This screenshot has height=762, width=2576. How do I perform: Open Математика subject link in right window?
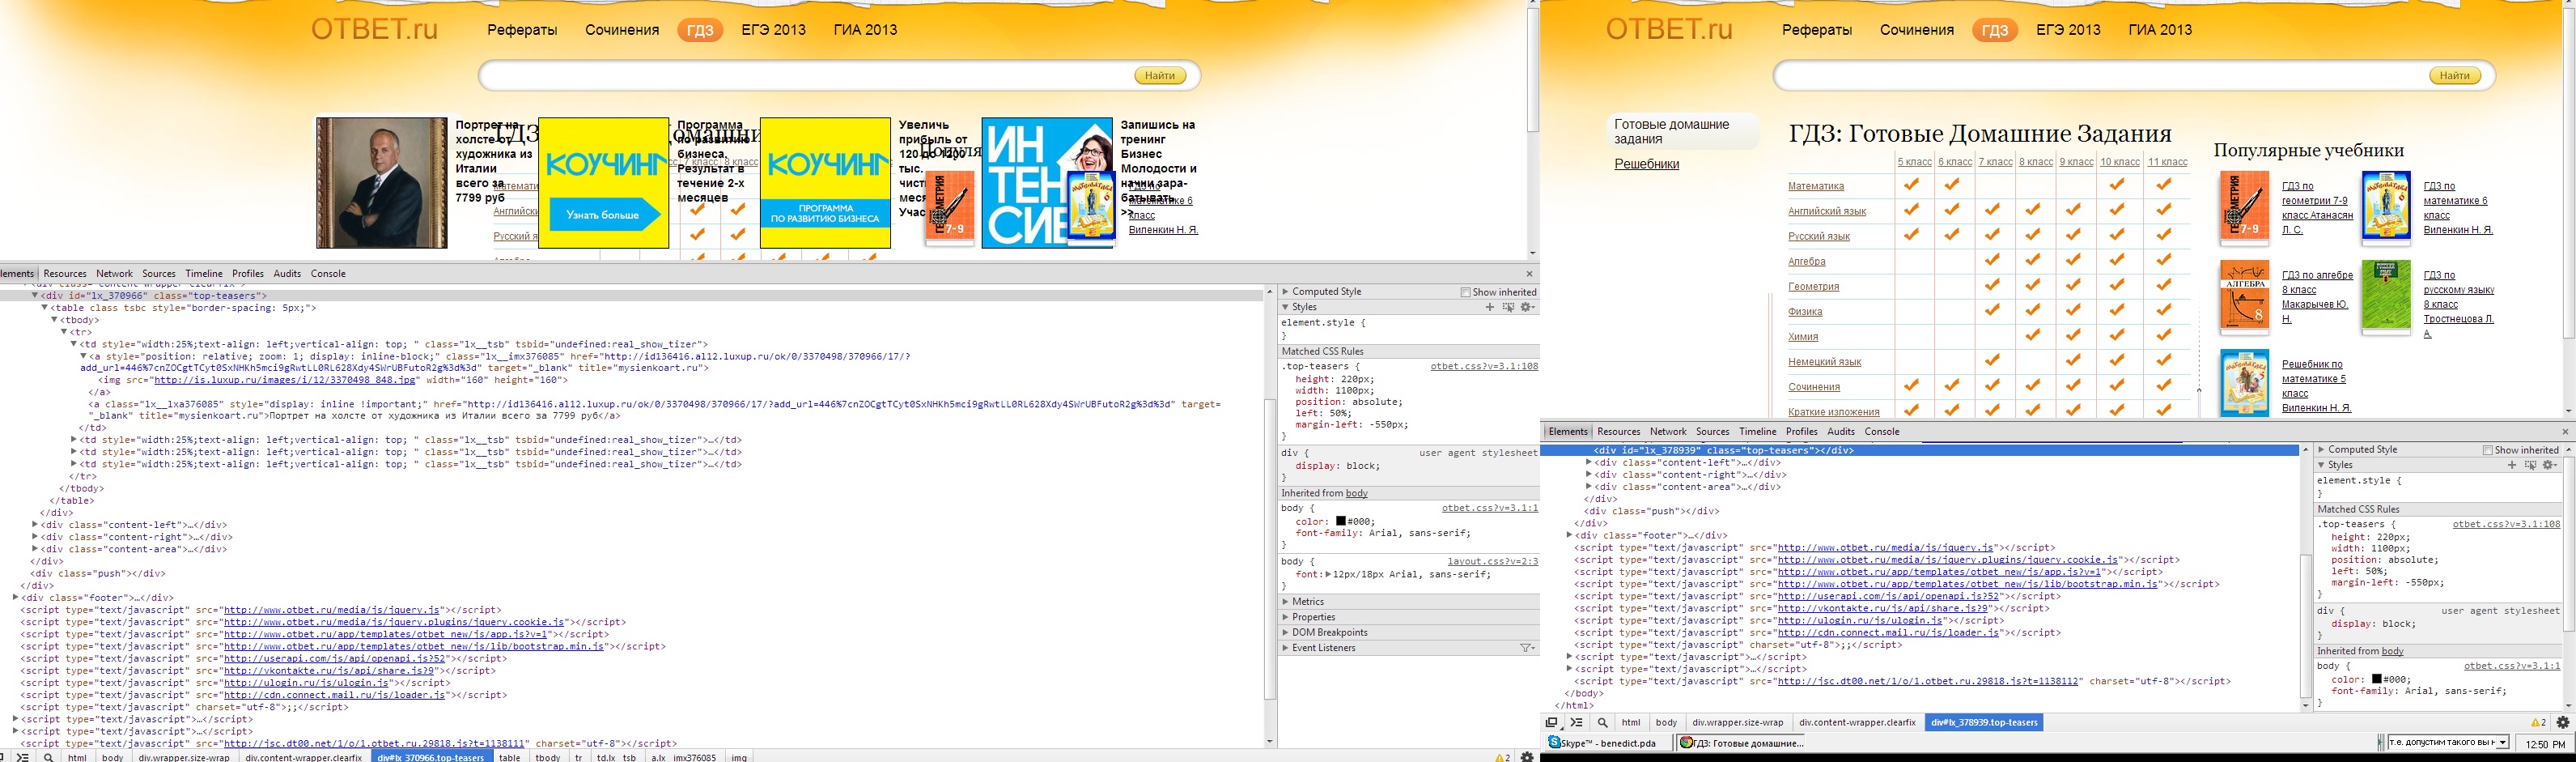(1816, 186)
